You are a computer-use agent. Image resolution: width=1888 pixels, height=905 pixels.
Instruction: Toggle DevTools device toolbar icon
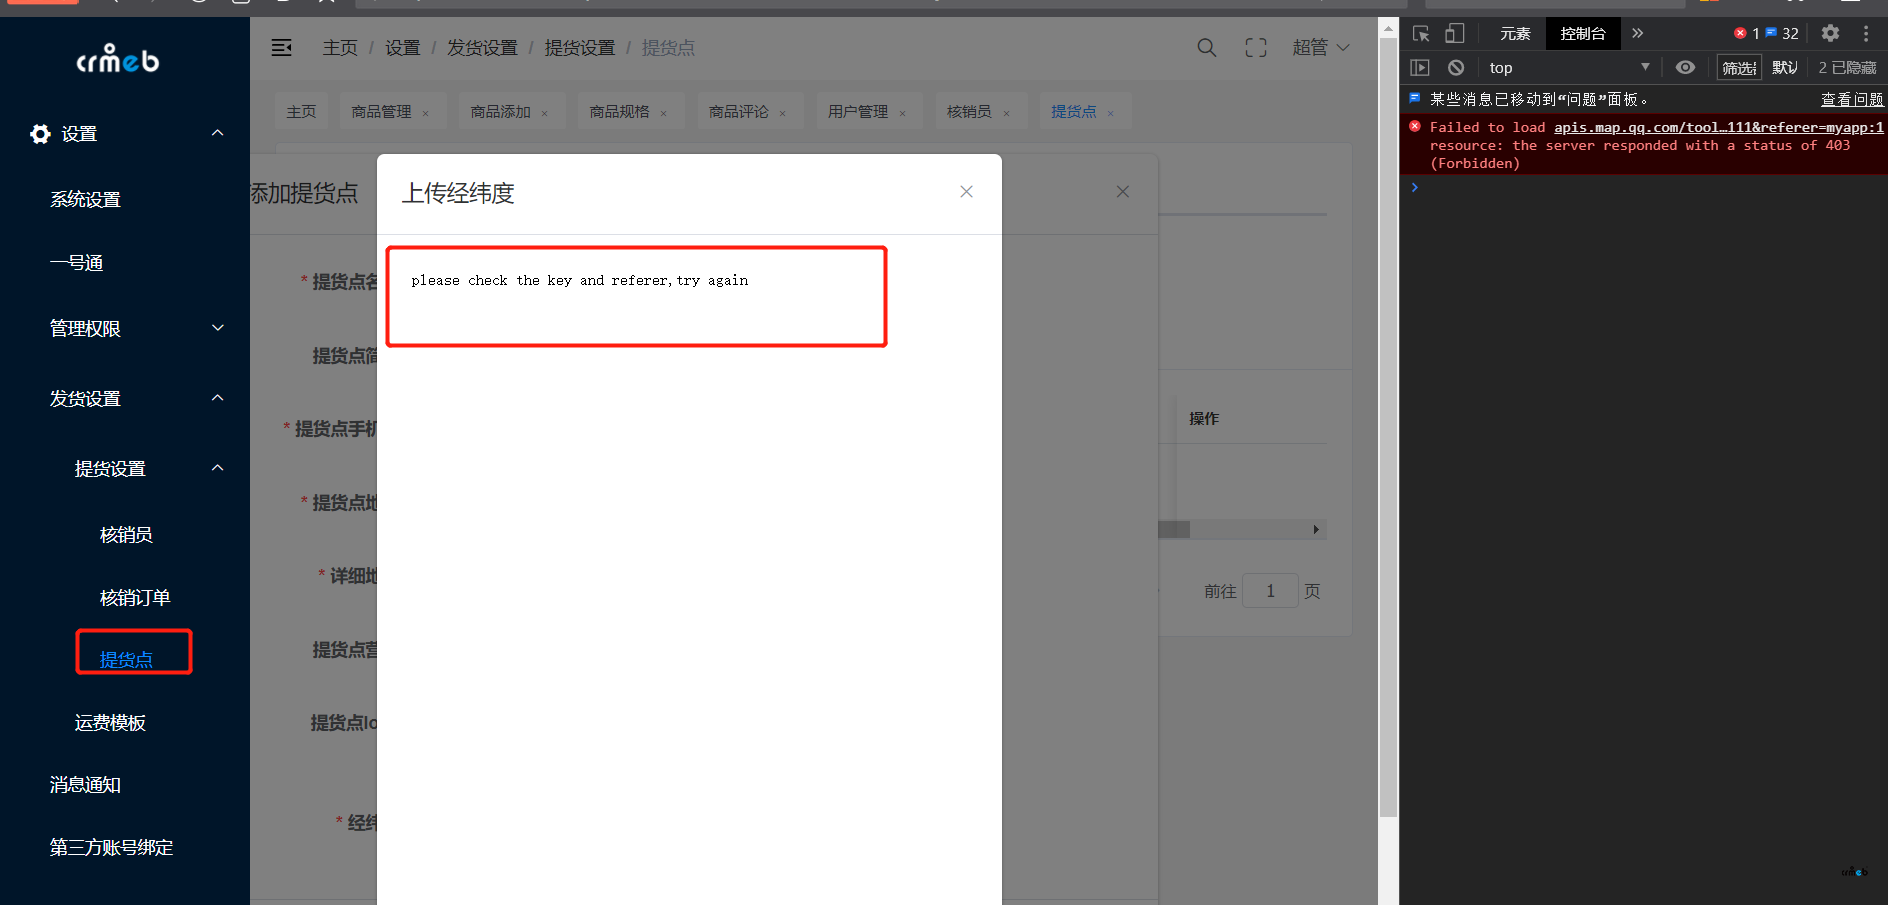tap(1455, 34)
